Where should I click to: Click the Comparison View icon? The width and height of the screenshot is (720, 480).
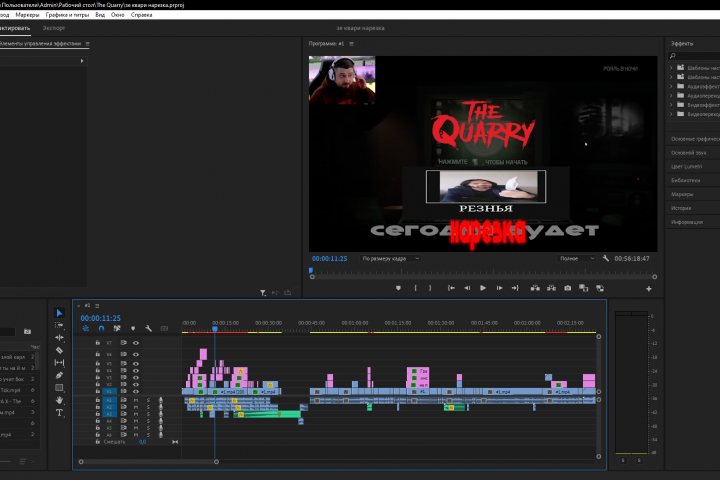point(584,288)
